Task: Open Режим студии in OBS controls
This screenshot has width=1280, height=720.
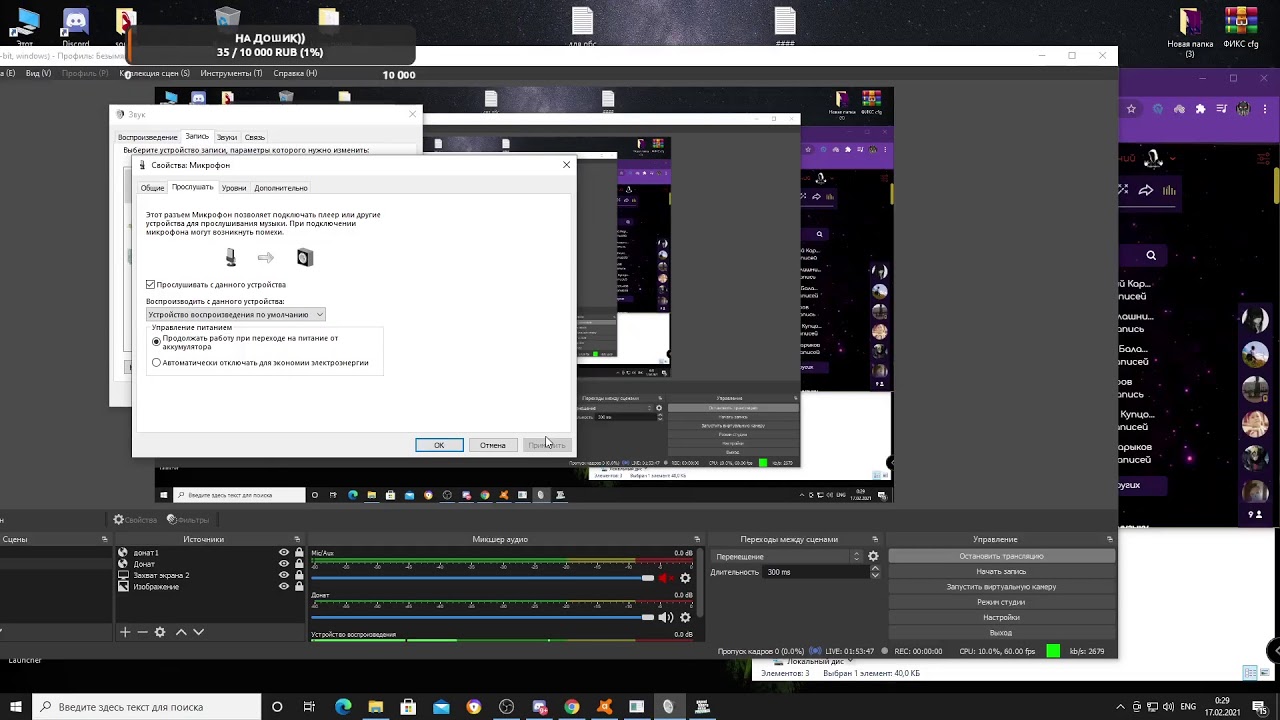Action: click(1001, 602)
